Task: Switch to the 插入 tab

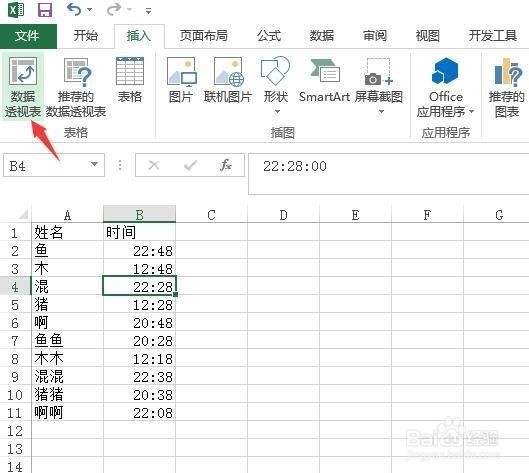Action: tap(139, 36)
